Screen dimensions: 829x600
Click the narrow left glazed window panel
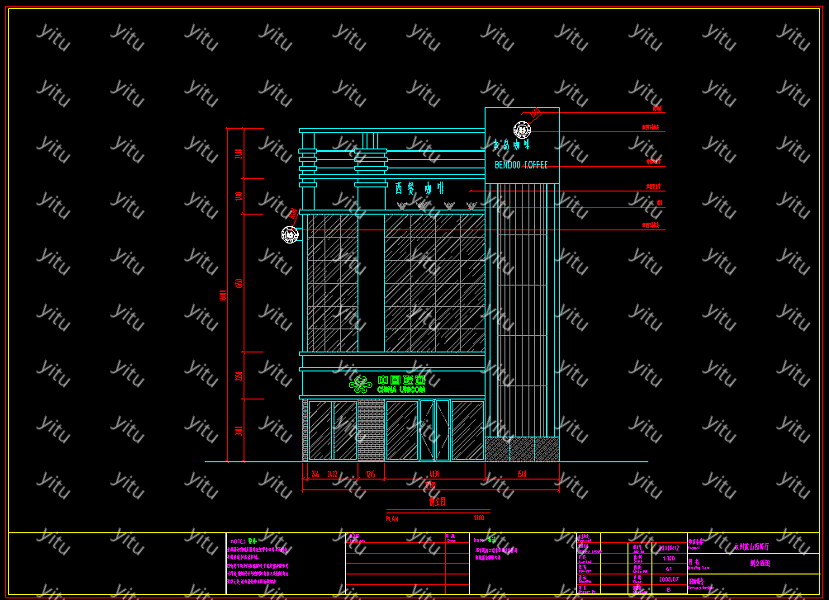point(332,282)
